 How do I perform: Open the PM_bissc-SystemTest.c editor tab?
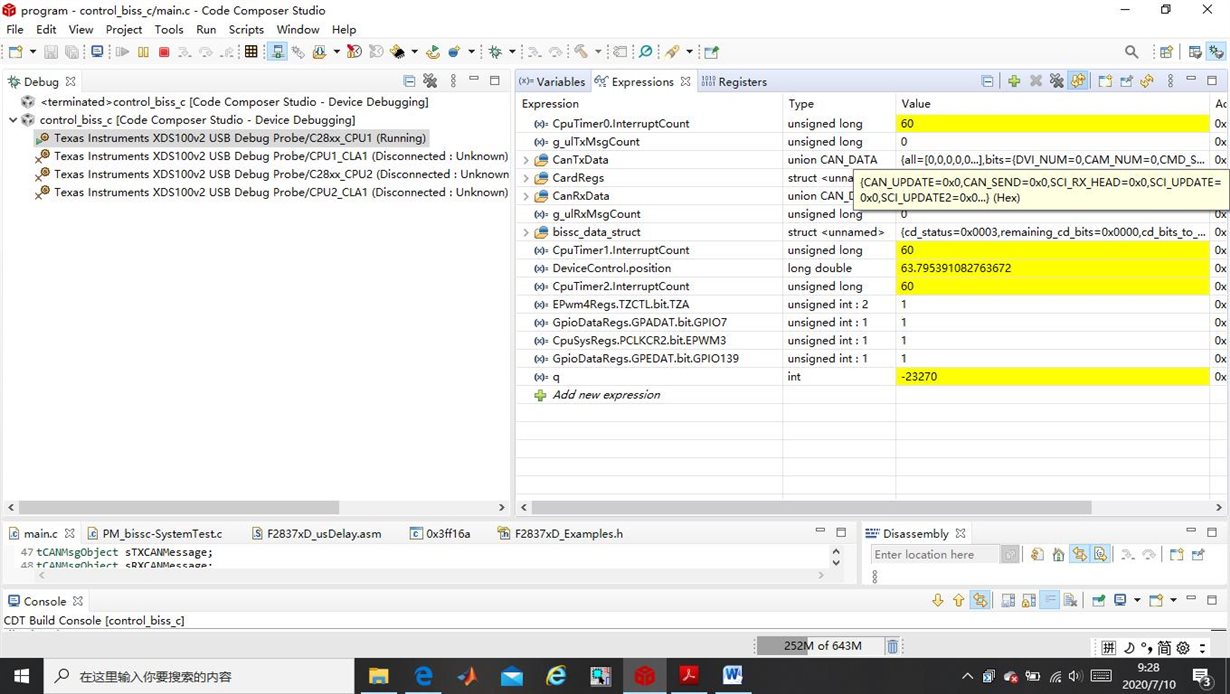[162, 534]
